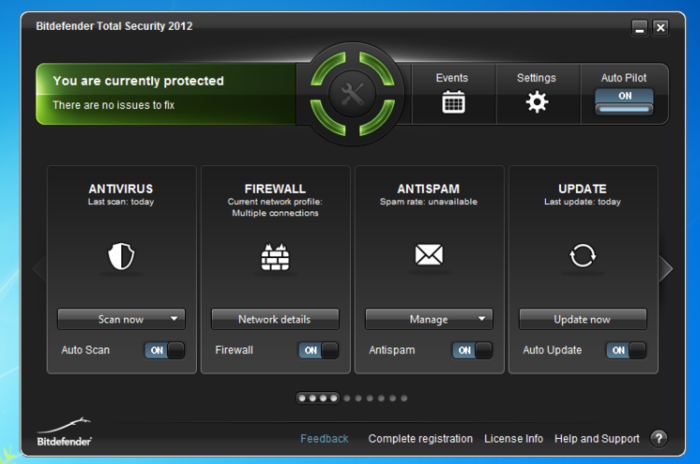Click the central wrench tools icon
Viewport: 700px width, 464px height.
point(352,96)
